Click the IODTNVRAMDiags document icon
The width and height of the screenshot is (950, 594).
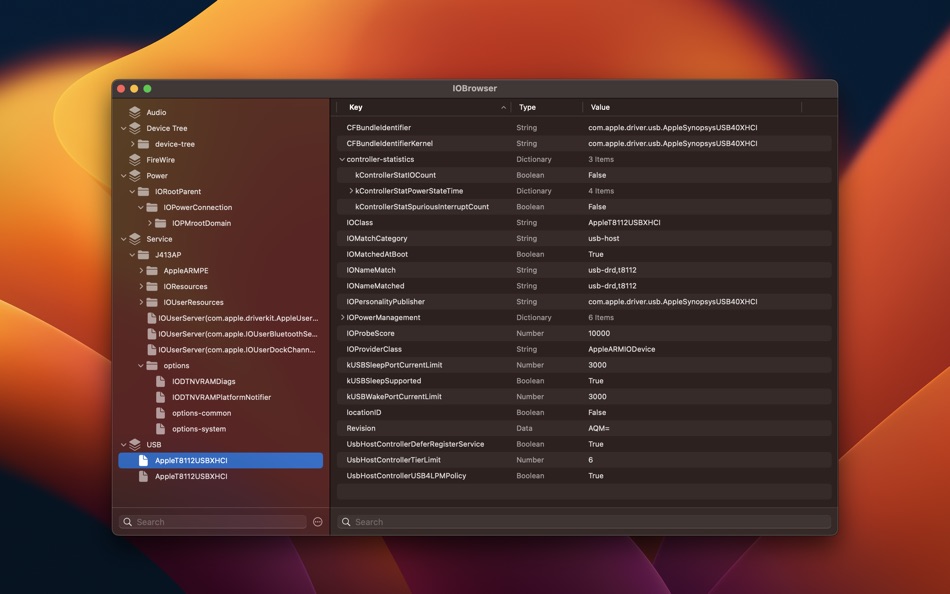coord(161,381)
